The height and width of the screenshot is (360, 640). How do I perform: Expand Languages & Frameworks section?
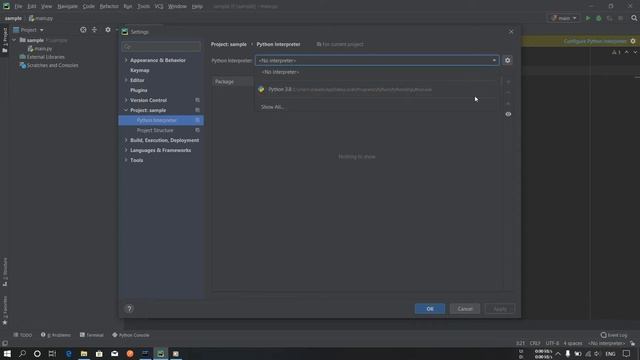pyautogui.click(x=126, y=150)
